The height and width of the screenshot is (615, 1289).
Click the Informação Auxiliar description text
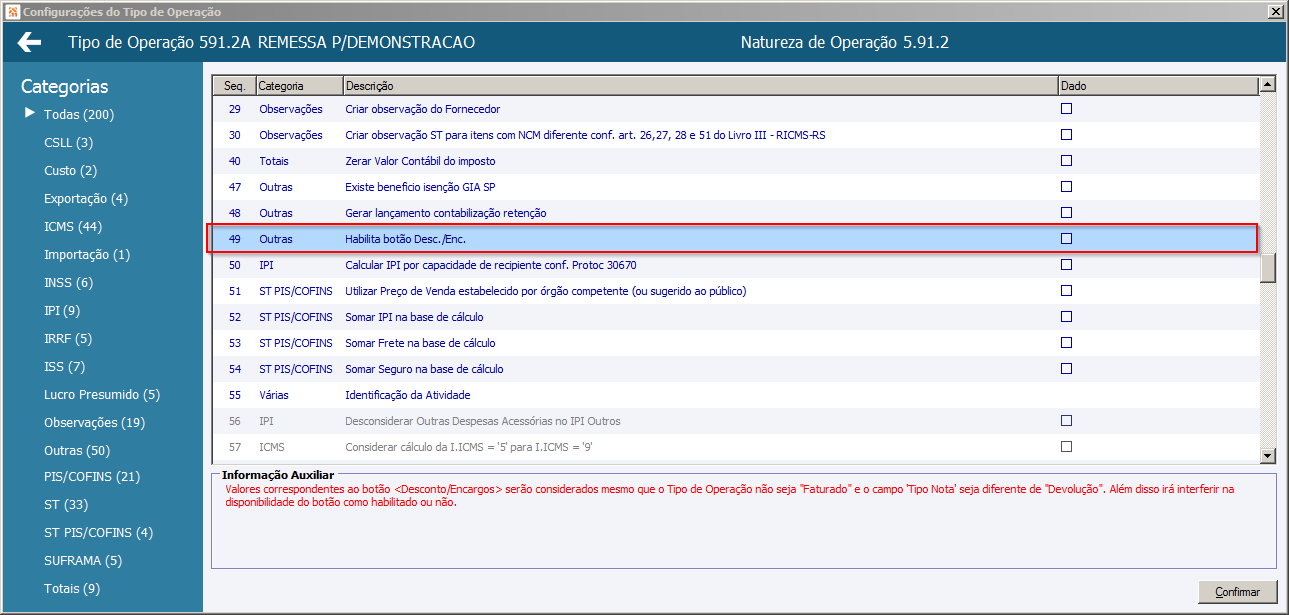click(730, 495)
